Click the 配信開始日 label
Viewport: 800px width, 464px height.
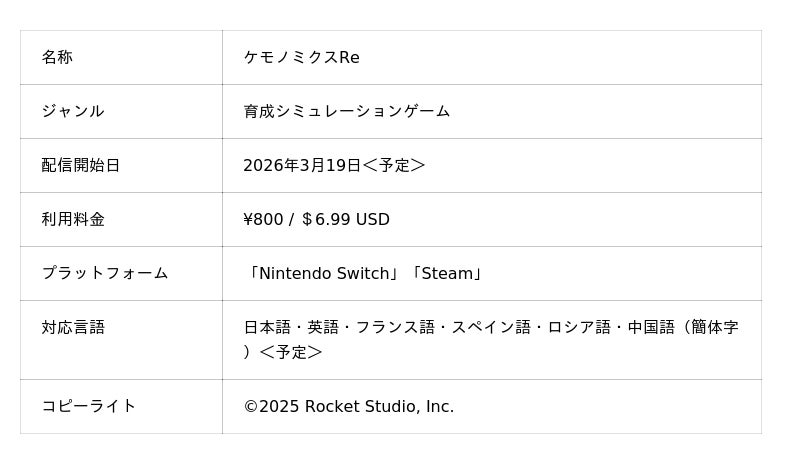[80, 166]
